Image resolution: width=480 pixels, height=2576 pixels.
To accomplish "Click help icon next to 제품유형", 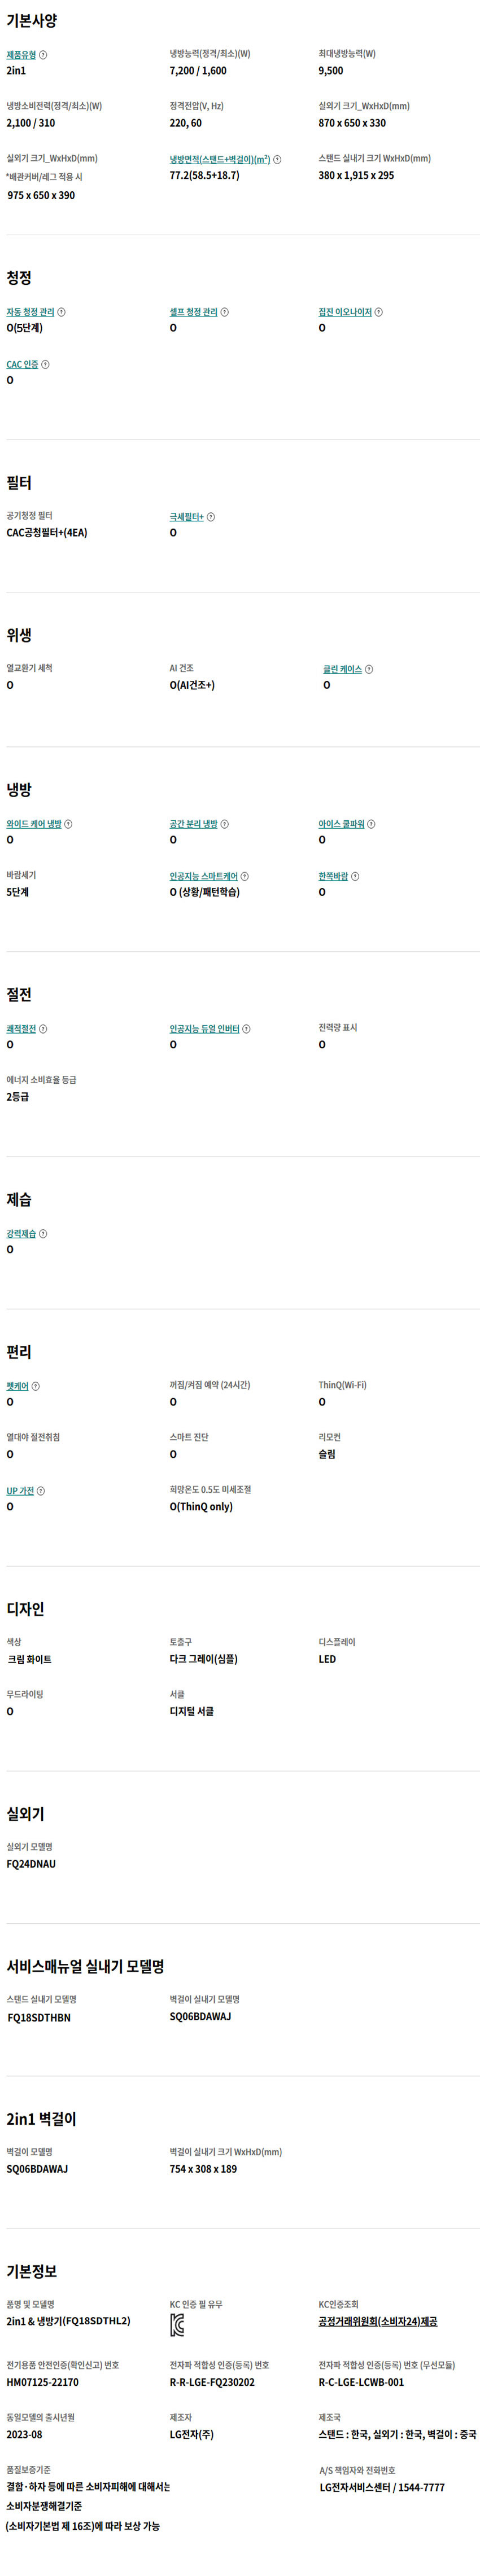I will click(43, 55).
